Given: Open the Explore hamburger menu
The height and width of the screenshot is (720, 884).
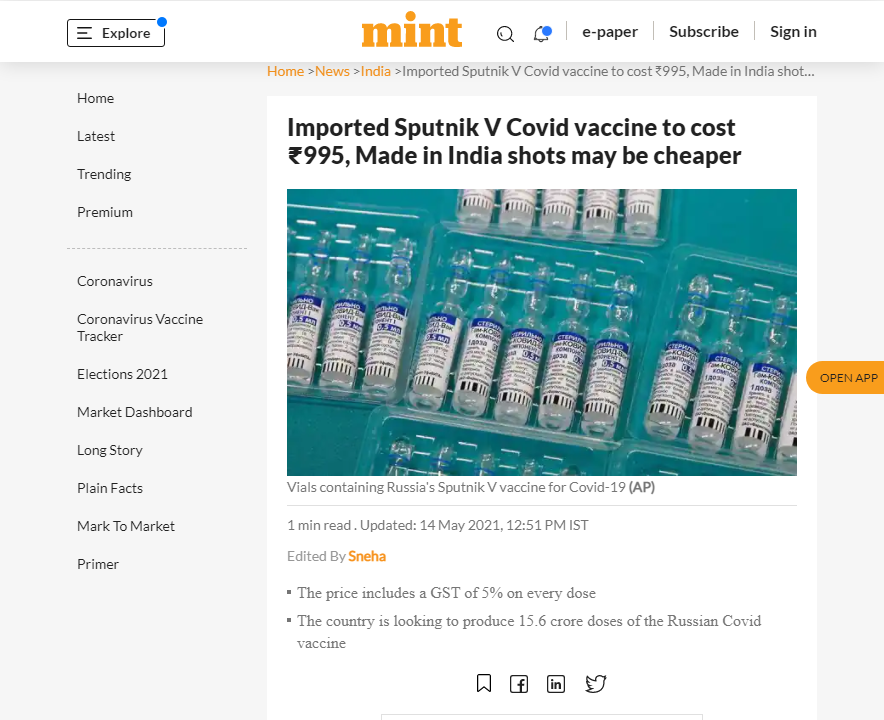Looking at the screenshot, I should tap(115, 32).
